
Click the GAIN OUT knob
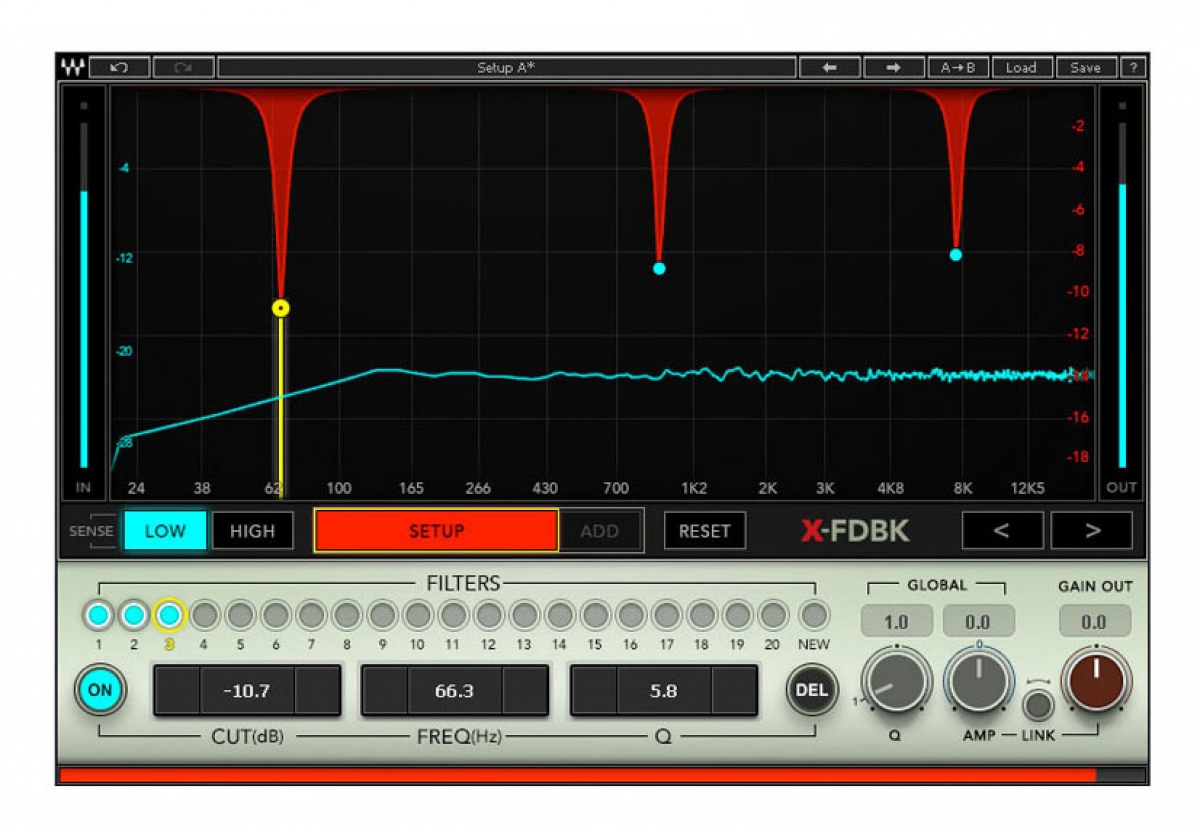coord(1096,680)
